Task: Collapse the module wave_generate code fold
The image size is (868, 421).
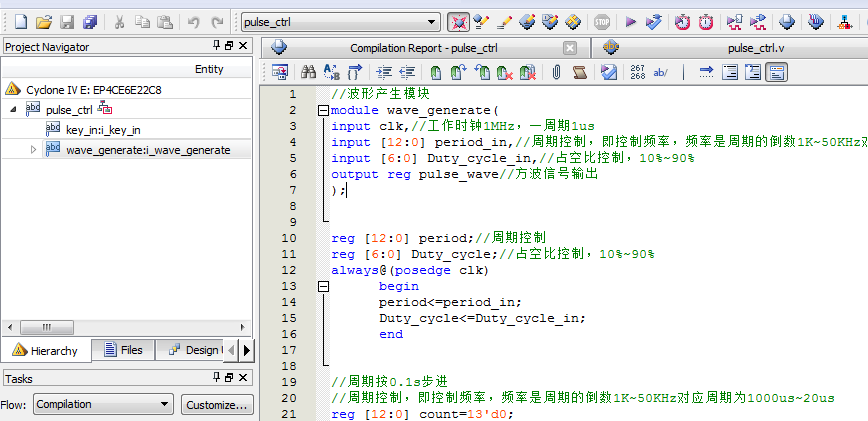Action: pyautogui.click(x=322, y=110)
